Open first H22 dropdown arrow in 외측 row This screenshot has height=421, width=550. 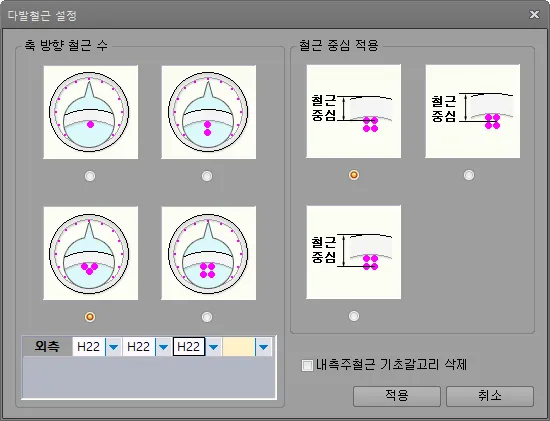click(x=113, y=347)
